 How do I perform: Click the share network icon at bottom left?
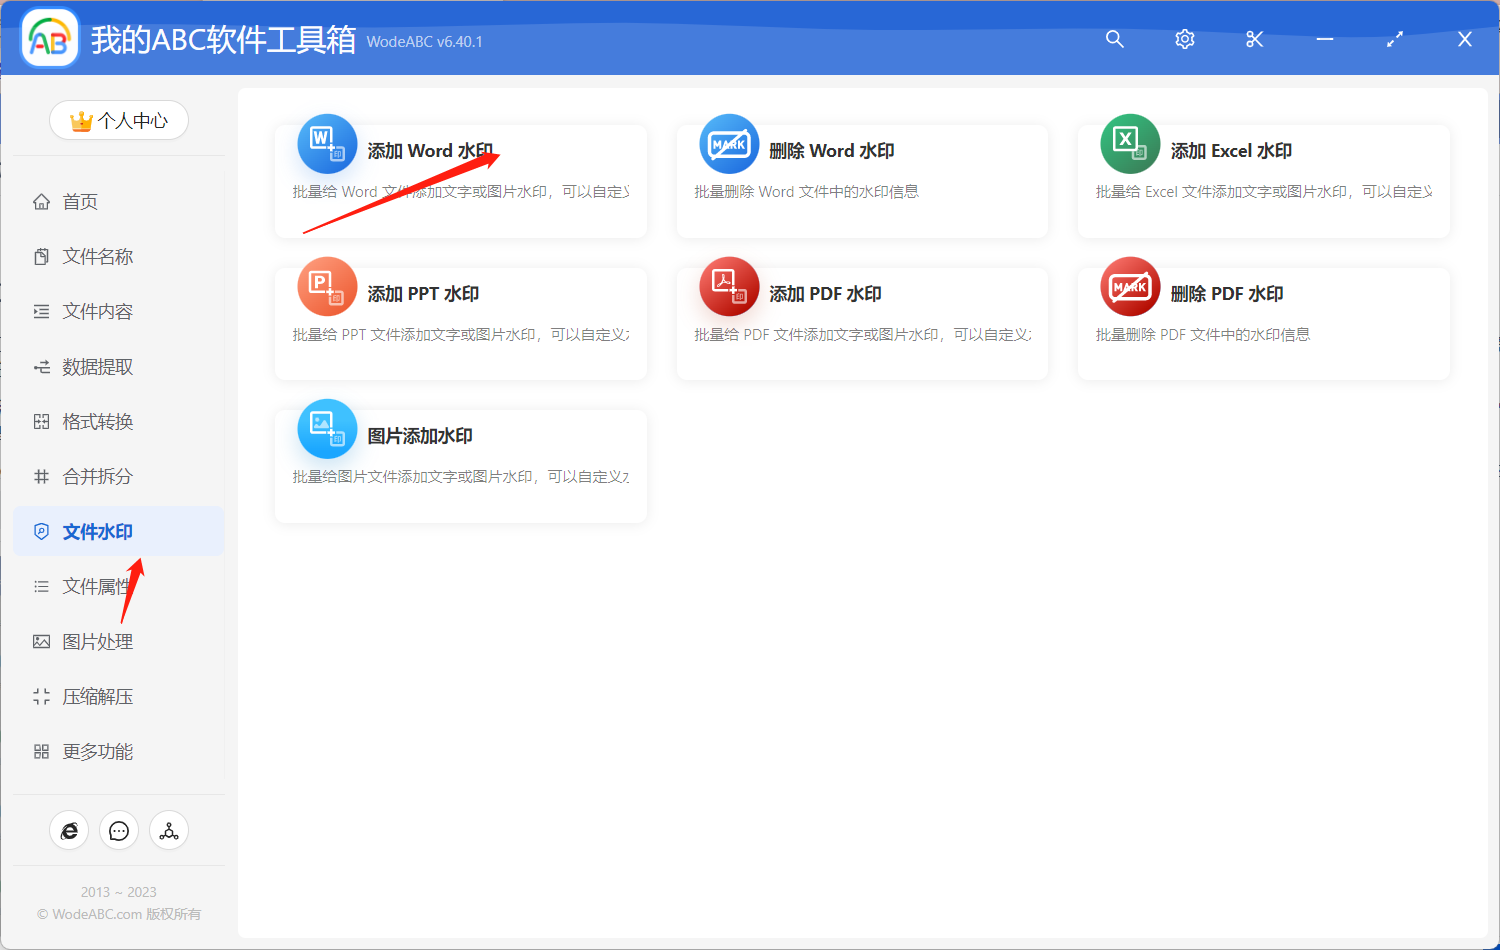coord(168,830)
